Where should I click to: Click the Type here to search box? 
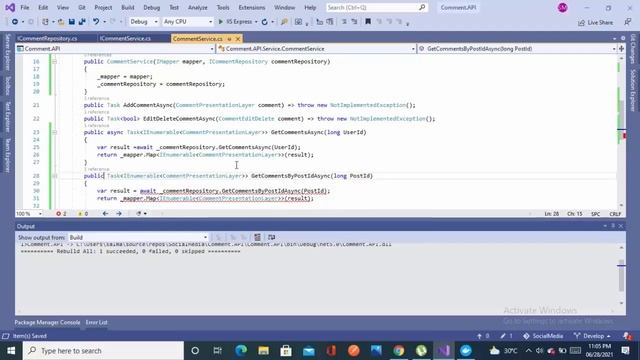[x=103, y=351]
